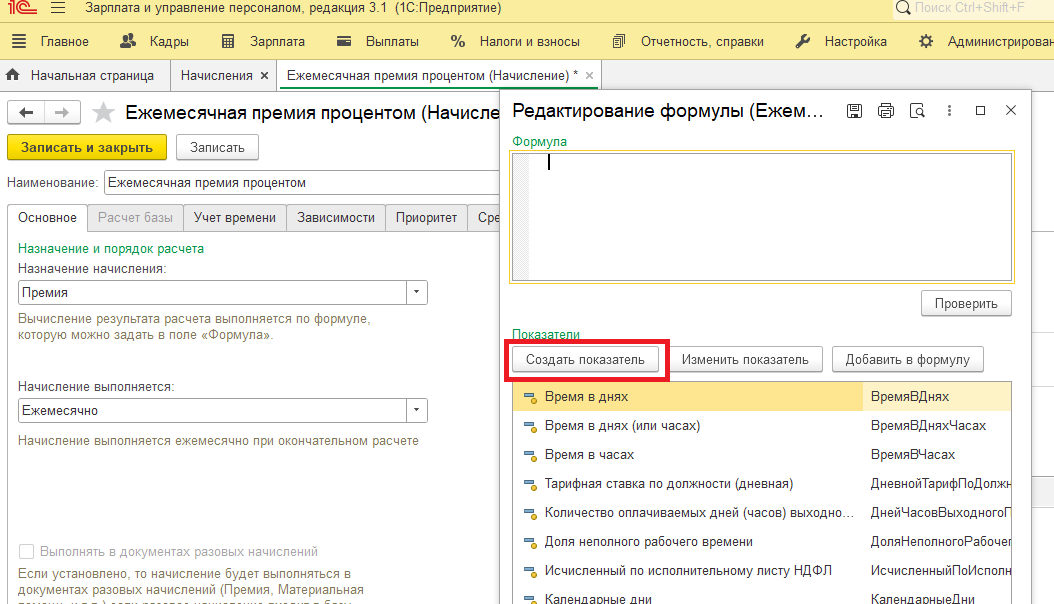The height and width of the screenshot is (604, 1054).
Task: Click the search magnifier icon
Action: pyautogui.click(x=903, y=8)
